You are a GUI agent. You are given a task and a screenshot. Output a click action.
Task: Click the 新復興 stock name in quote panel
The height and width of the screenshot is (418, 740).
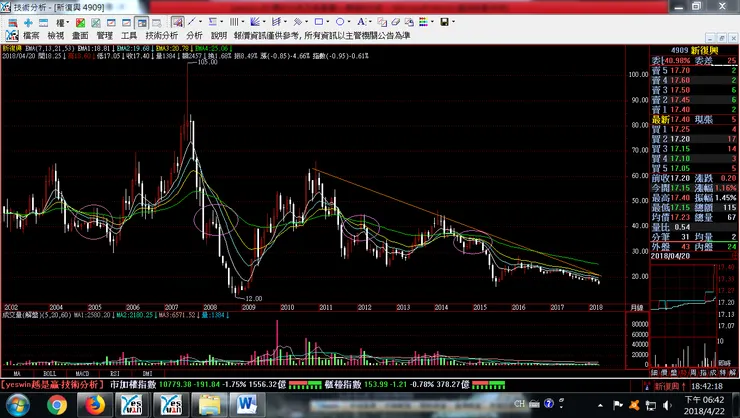(x=705, y=50)
